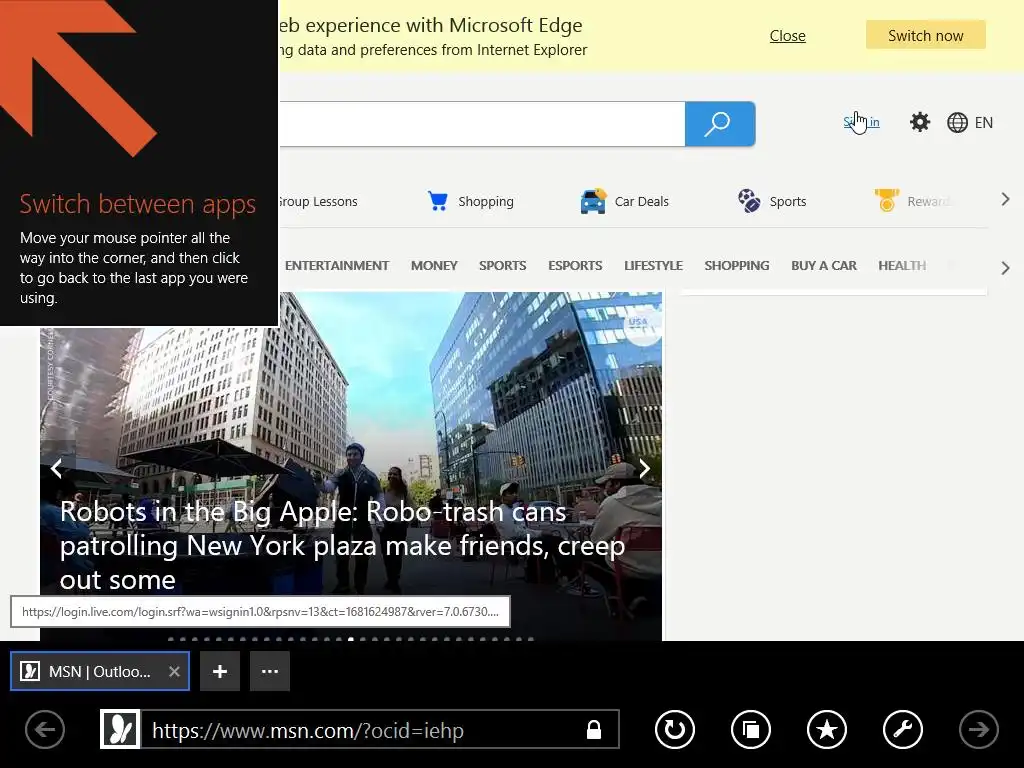Click the Shopping cart icon
This screenshot has width=1024, height=768.
438,200
